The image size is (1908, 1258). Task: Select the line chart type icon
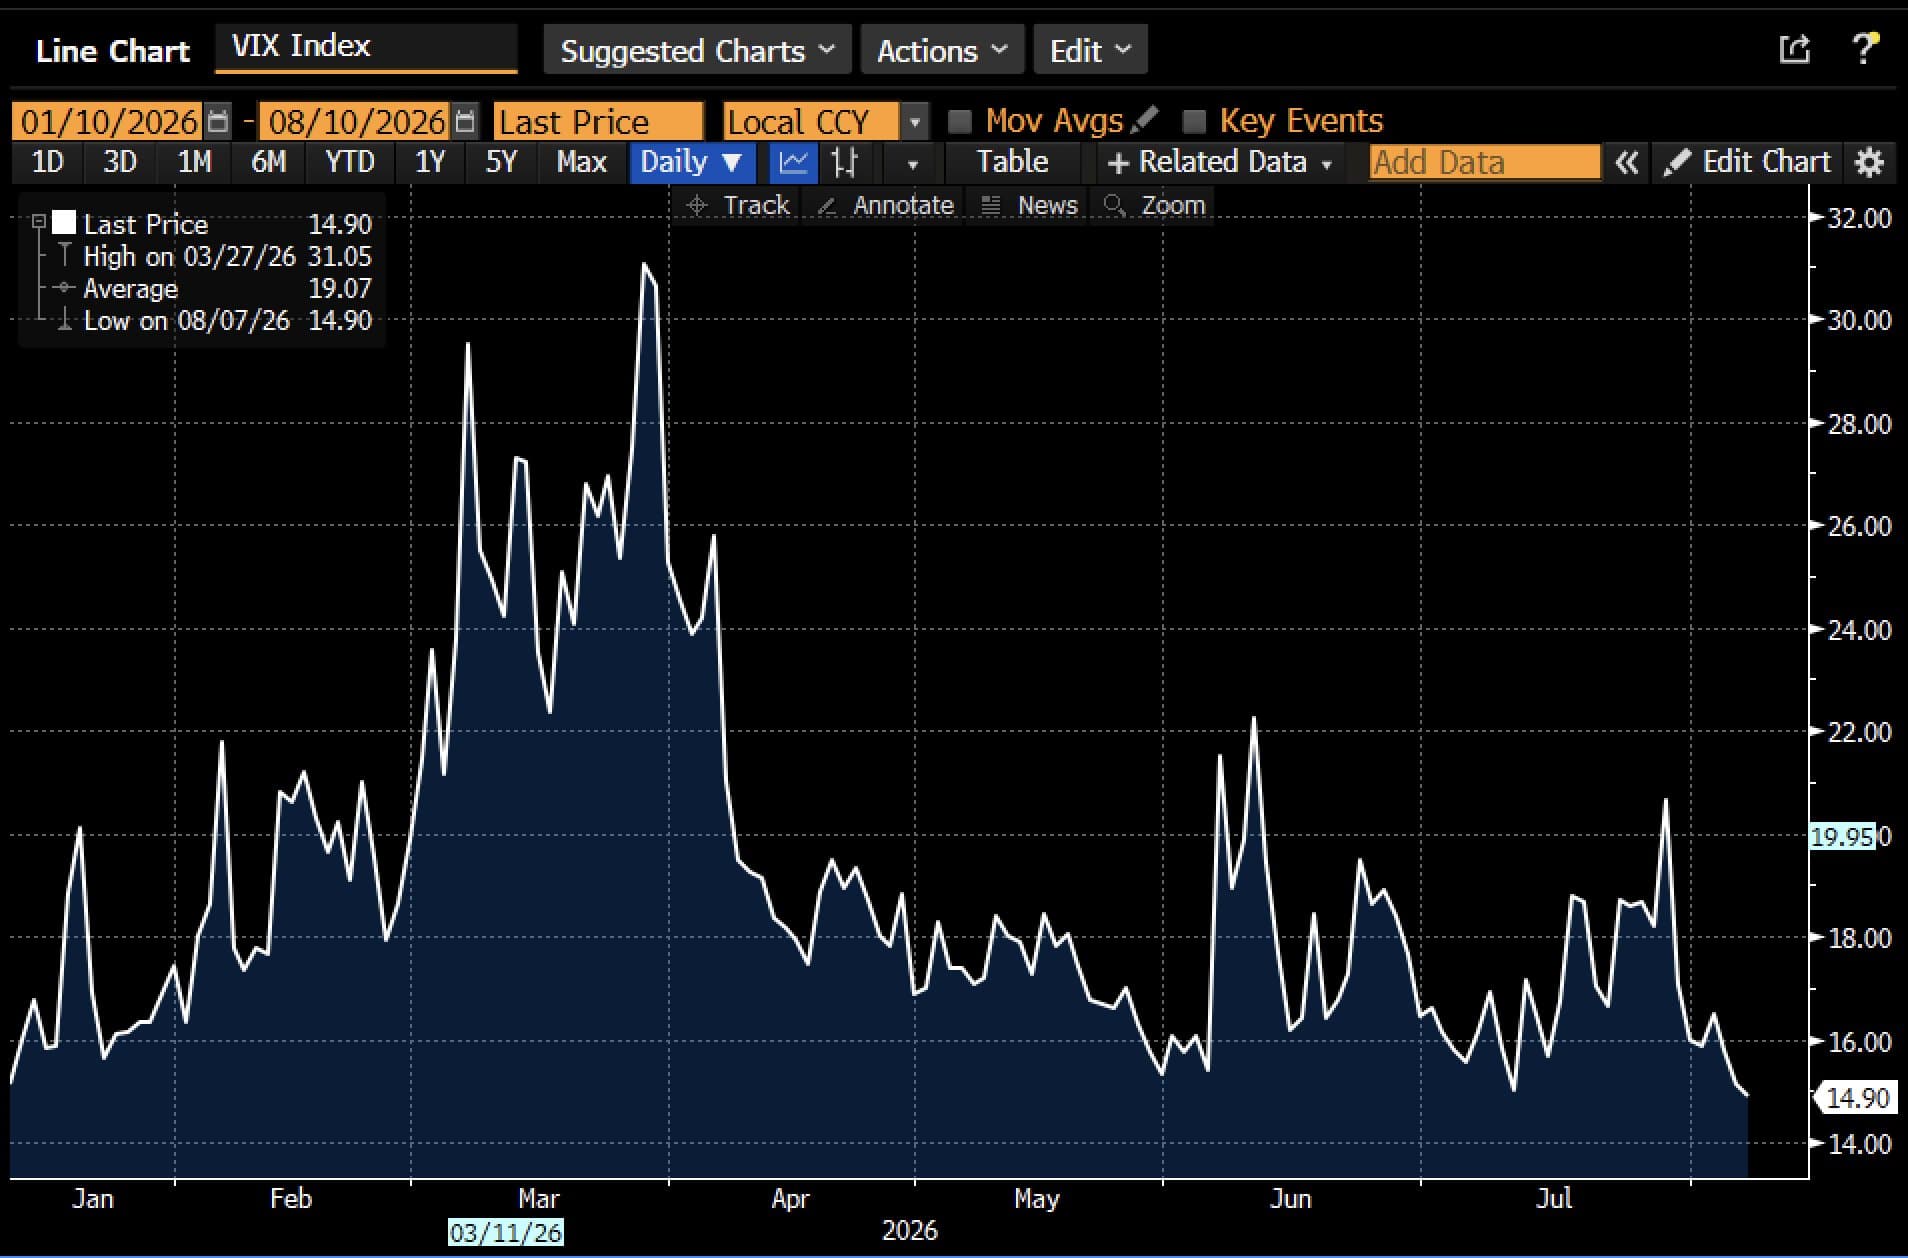tap(793, 162)
